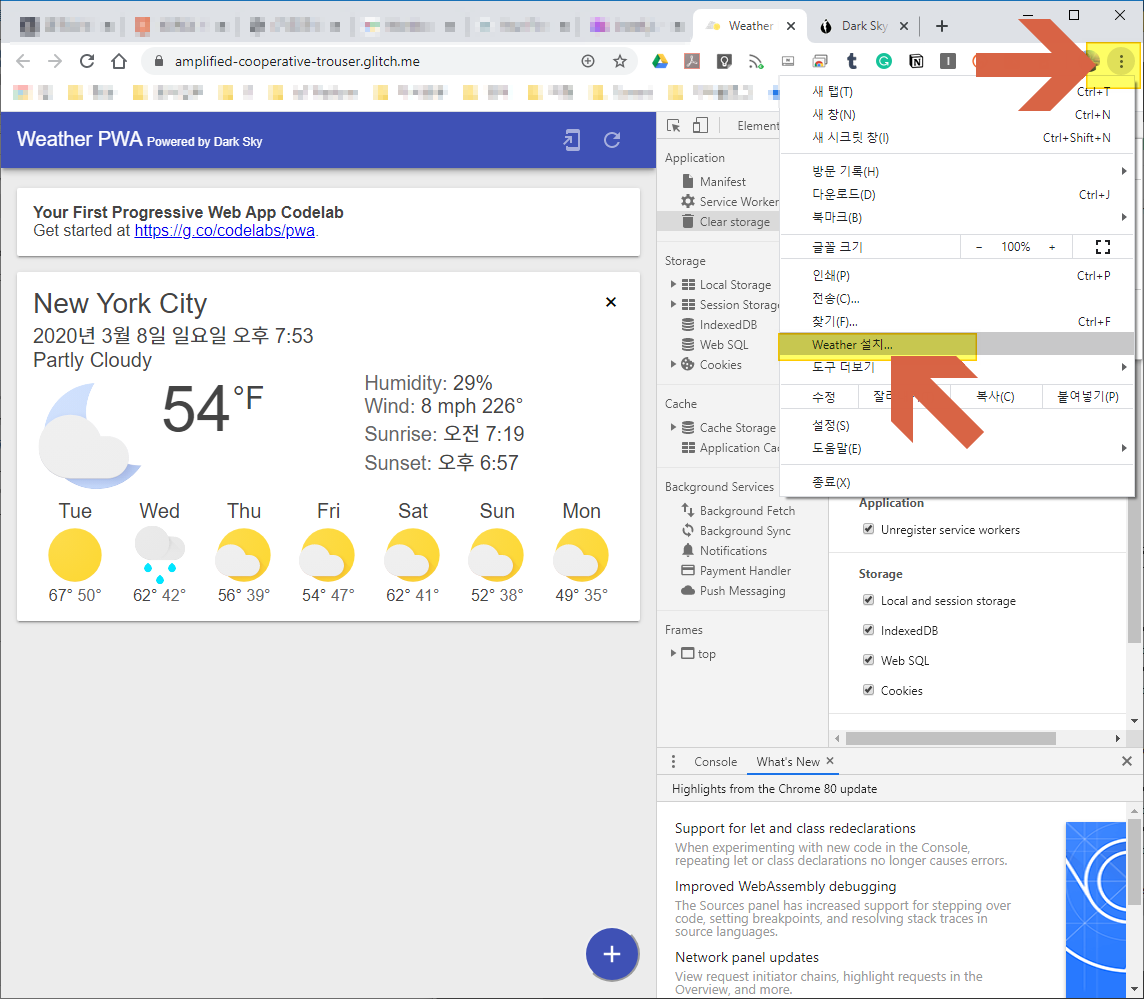Screen dimensions: 1144x999
Task: Select IndexedDB in the Storage section
Action: tap(719, 325)
